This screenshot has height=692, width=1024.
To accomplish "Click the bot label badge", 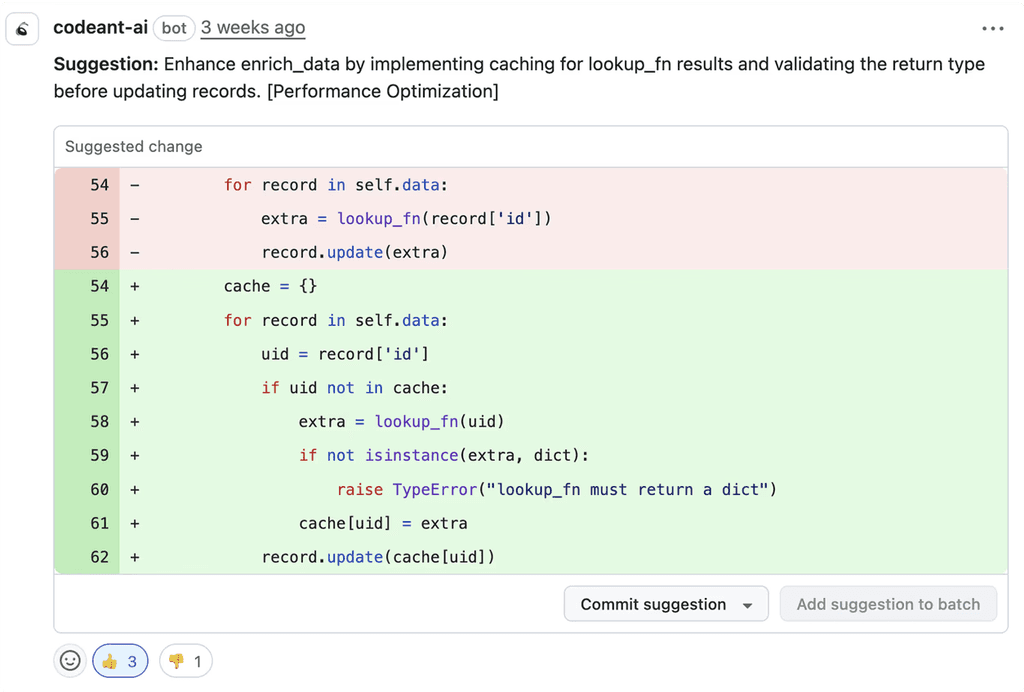I will [x=174, y=28].
